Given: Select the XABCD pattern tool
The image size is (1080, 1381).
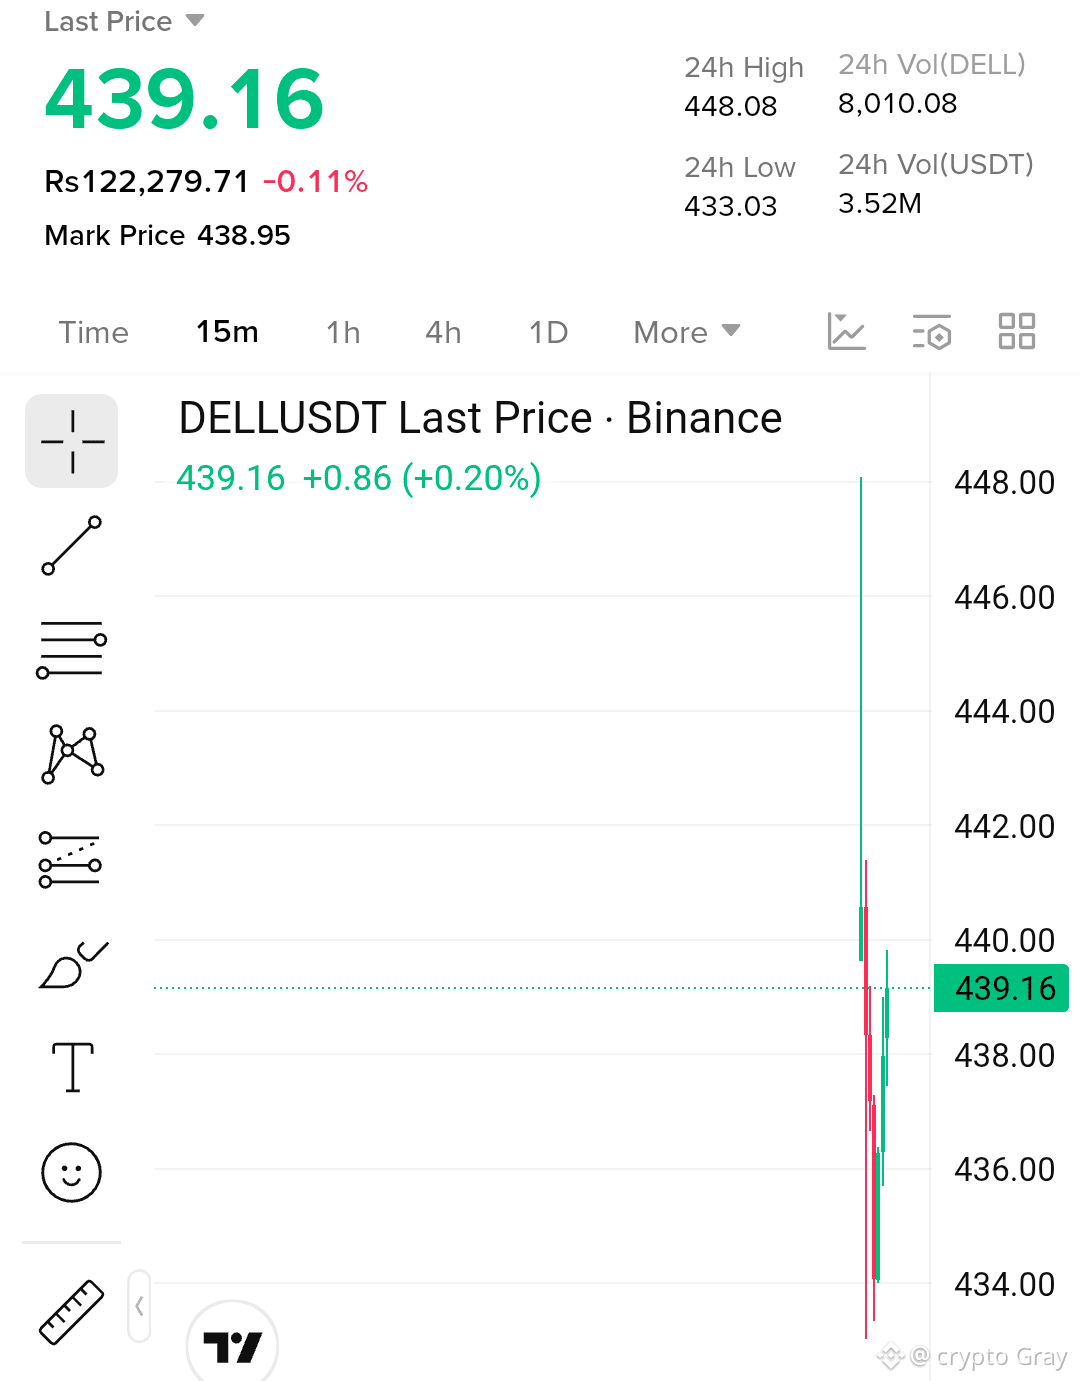Looking at the screenshot, I should tap(72, 754).
